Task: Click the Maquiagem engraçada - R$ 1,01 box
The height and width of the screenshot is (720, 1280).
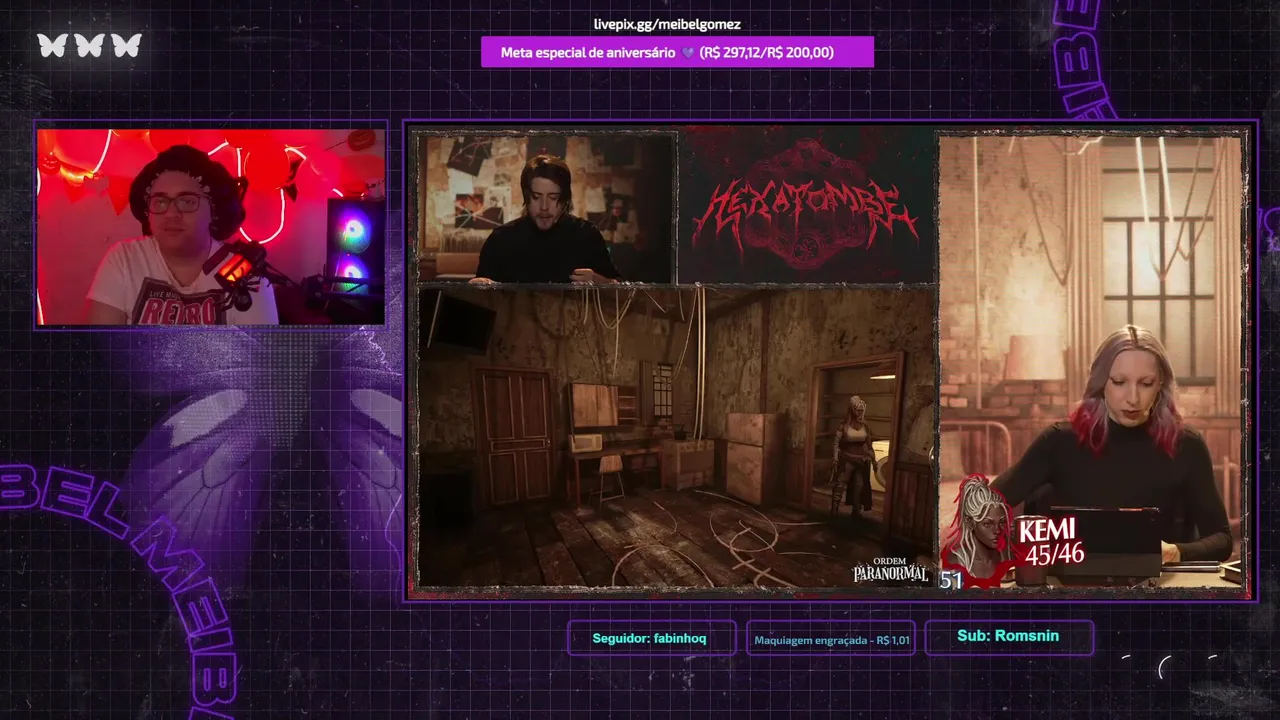Action: (x=831, y=639)
